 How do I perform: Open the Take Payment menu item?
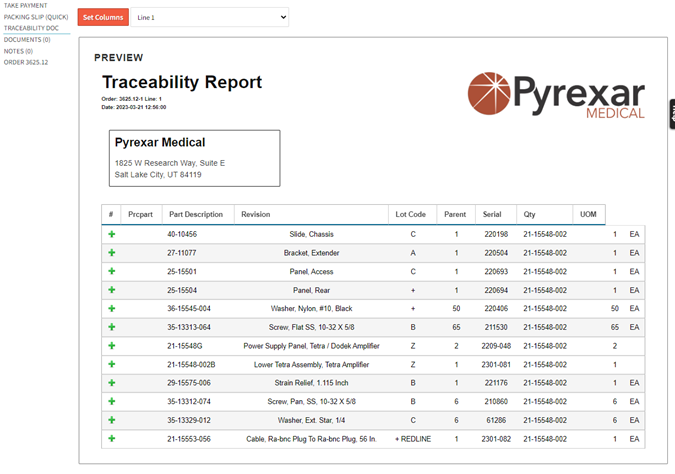(x=25, y=6)
